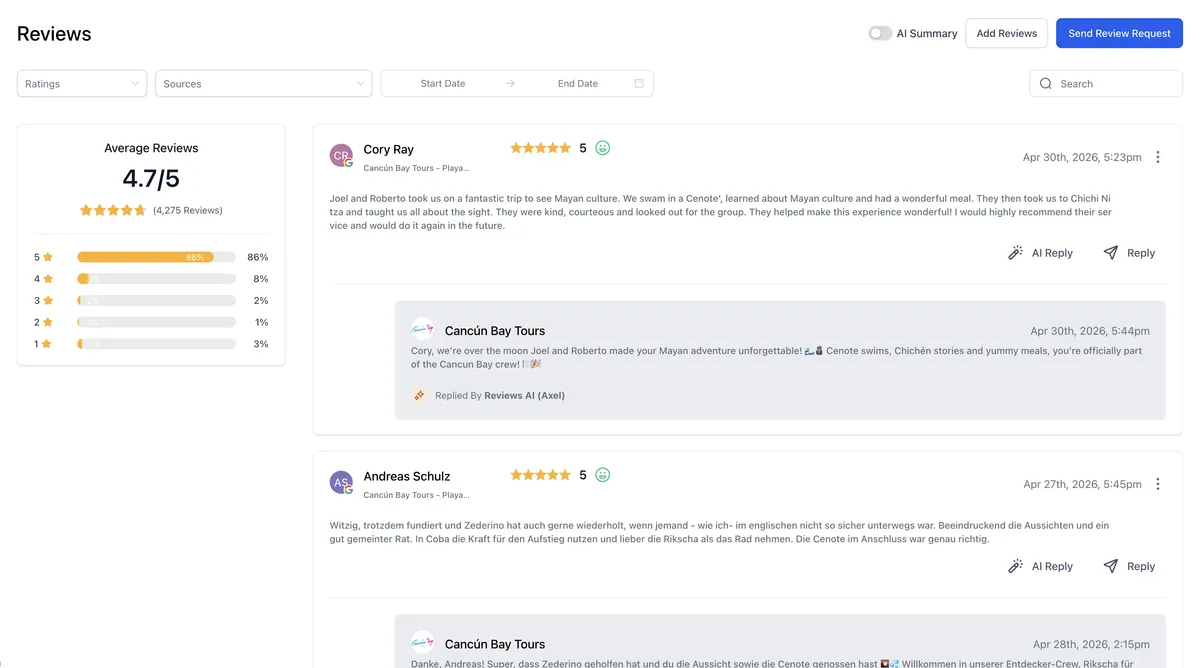Screen dimensions: 1200x668
Task: Click Andreas Schulz's avatar
Action: (342, 483)
